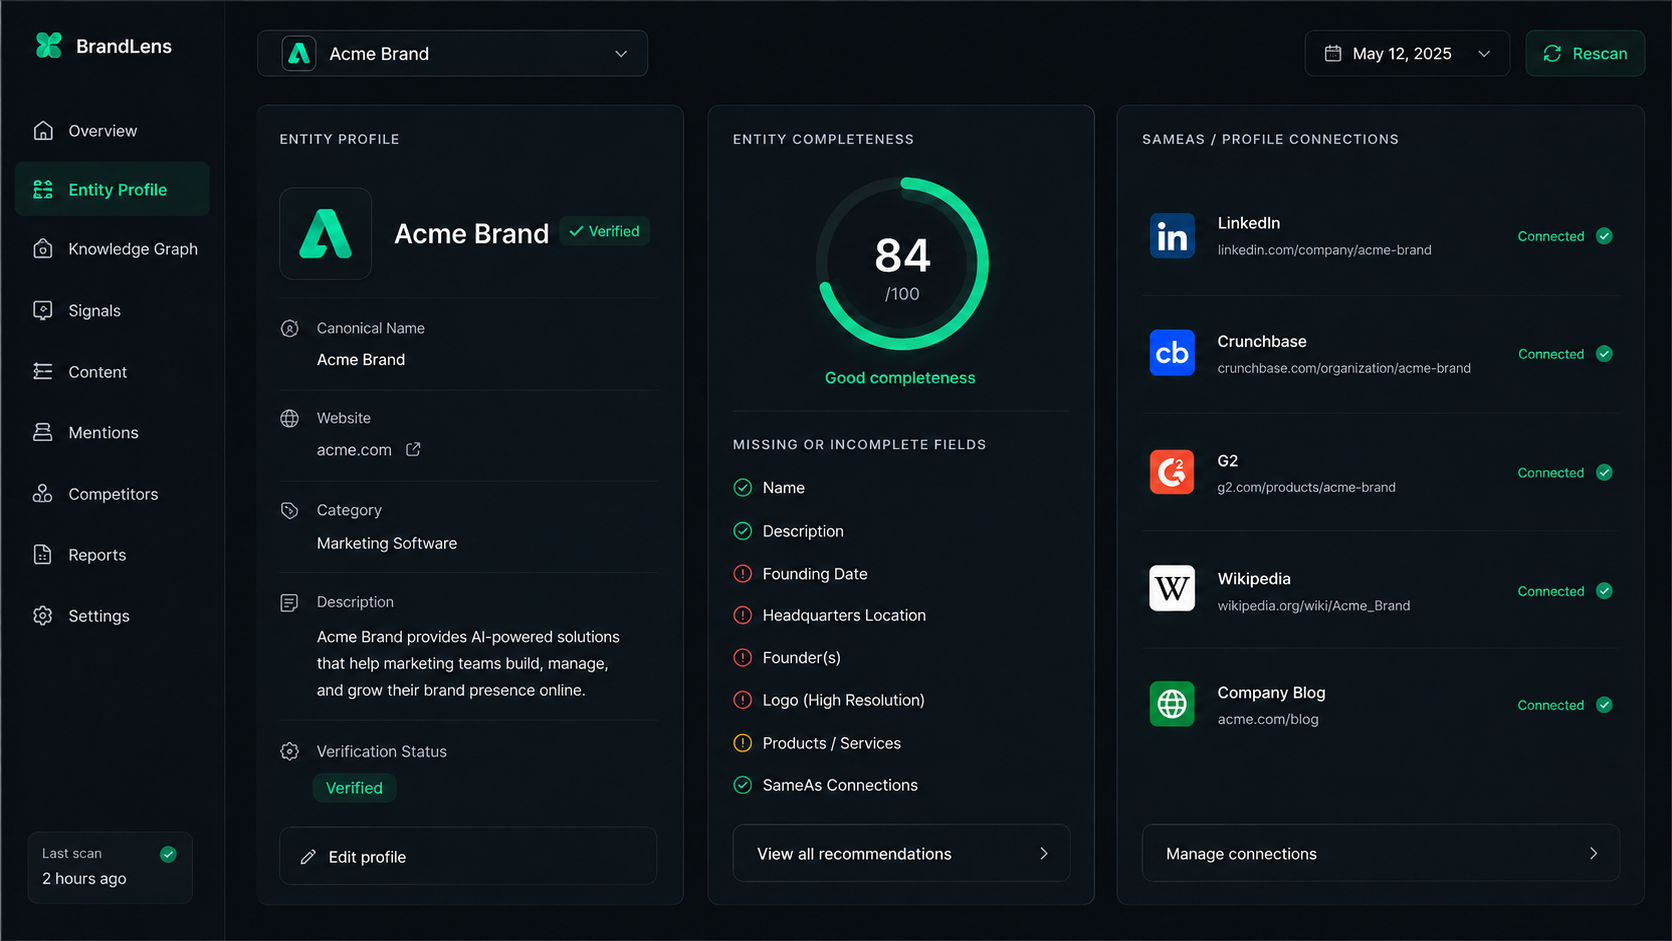This screenshot has width=1672, height=941.
Task: Click the arrow in View all recommendations
Action: pyautogui.click(x=1044, y=854)
